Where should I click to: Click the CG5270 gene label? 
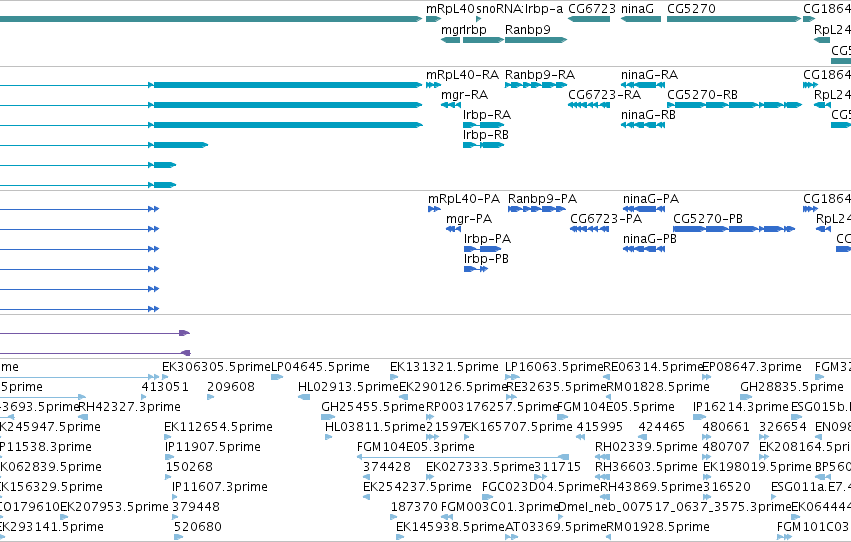(691, 9)
